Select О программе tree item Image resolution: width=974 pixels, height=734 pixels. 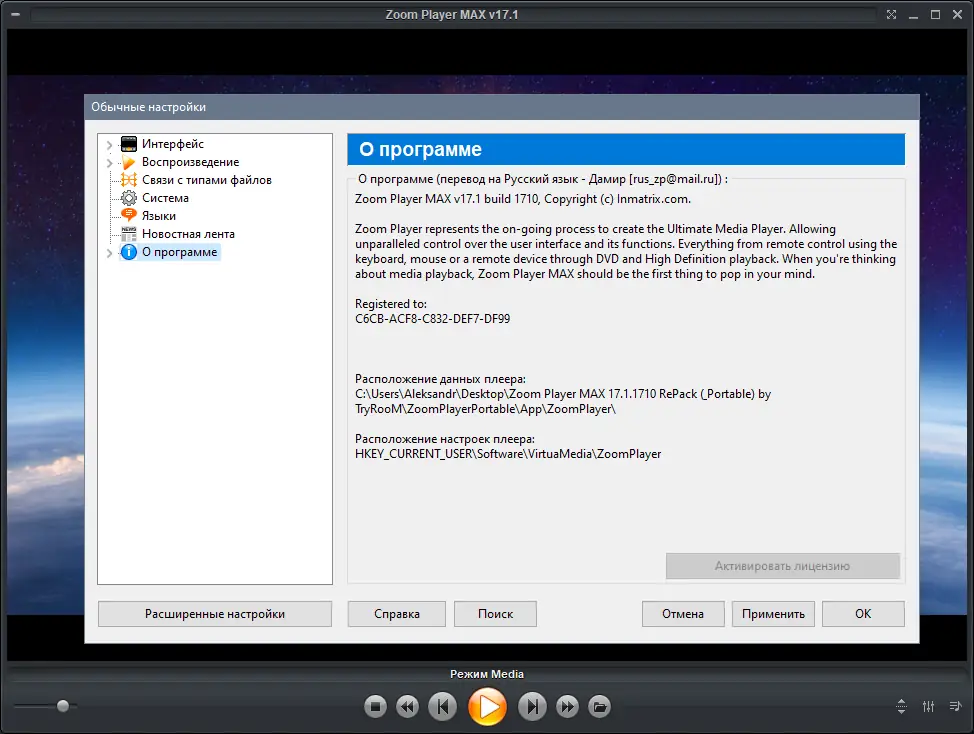click(180, 252)
